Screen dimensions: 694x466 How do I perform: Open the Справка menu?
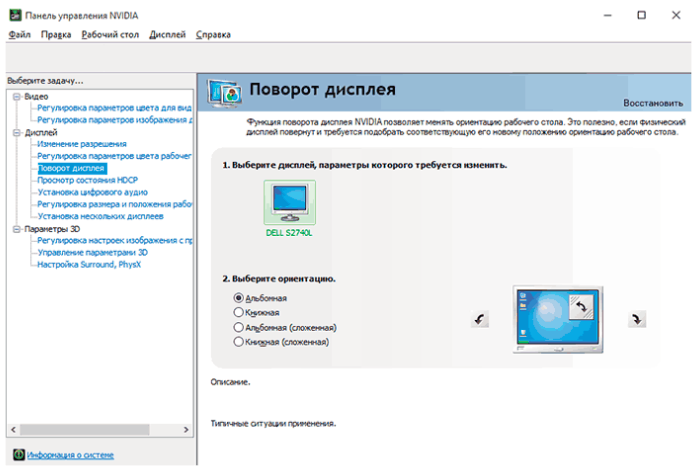[213, 35]
